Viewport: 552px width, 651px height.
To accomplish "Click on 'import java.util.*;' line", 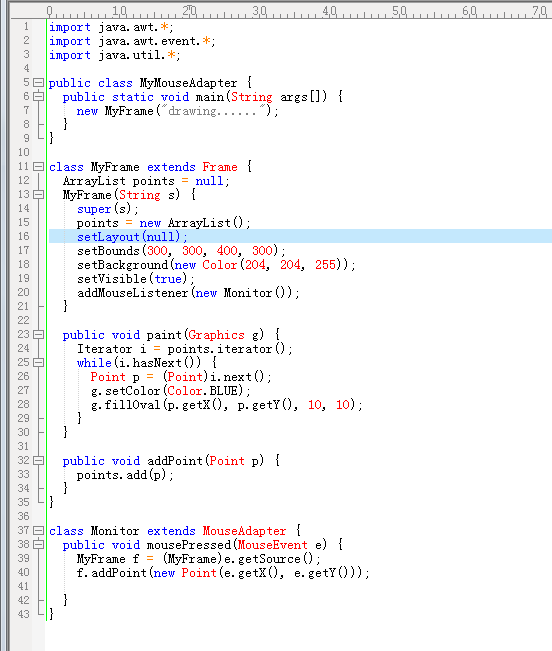I will point(114,55).
